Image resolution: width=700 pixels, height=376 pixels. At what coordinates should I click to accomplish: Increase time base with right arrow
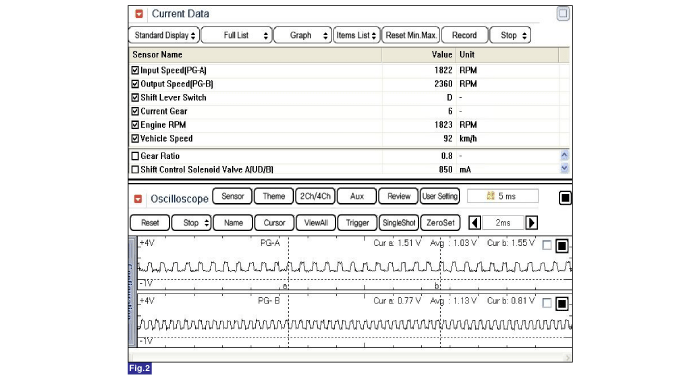(531, 222)
